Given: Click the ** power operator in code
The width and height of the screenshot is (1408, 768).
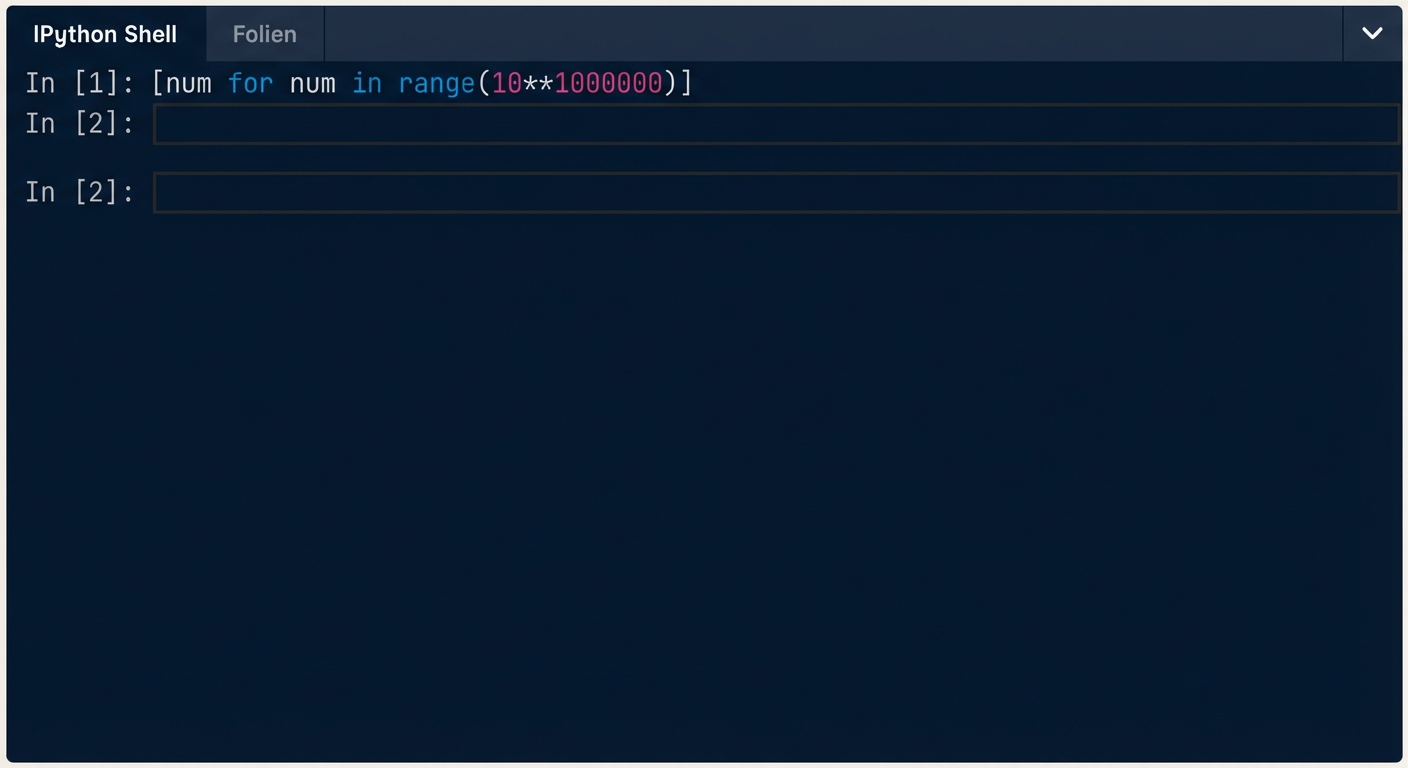Looking at the screenshot, I should coord(538,83).
